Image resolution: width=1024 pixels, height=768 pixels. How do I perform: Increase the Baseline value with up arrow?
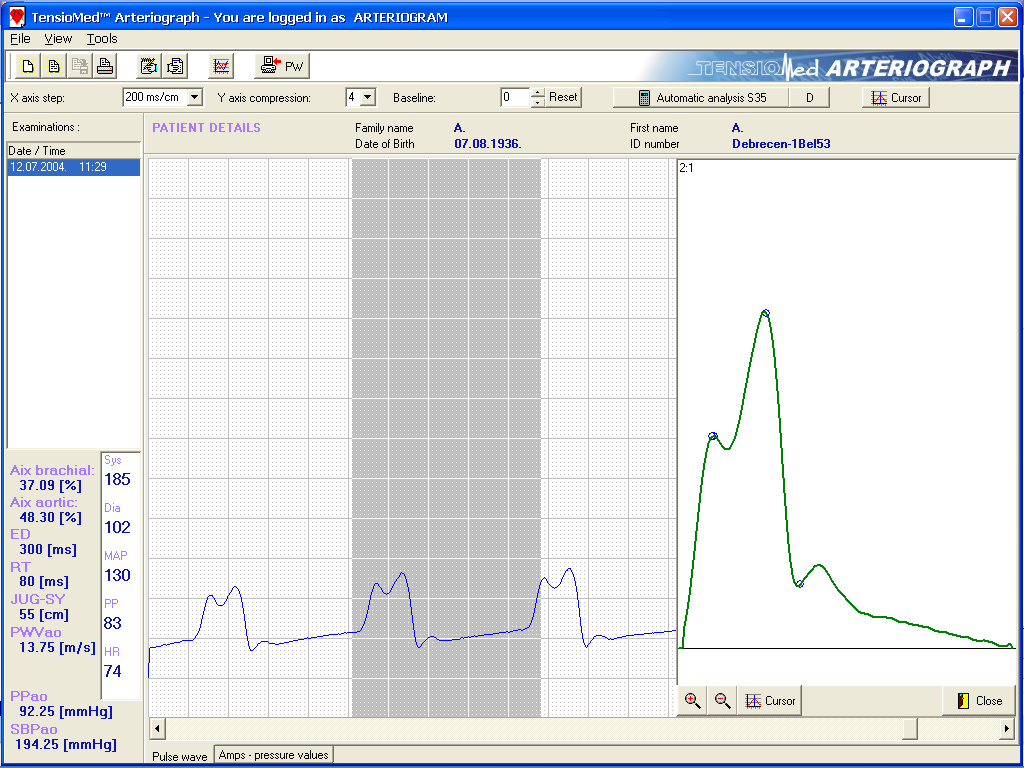(537, 93)
